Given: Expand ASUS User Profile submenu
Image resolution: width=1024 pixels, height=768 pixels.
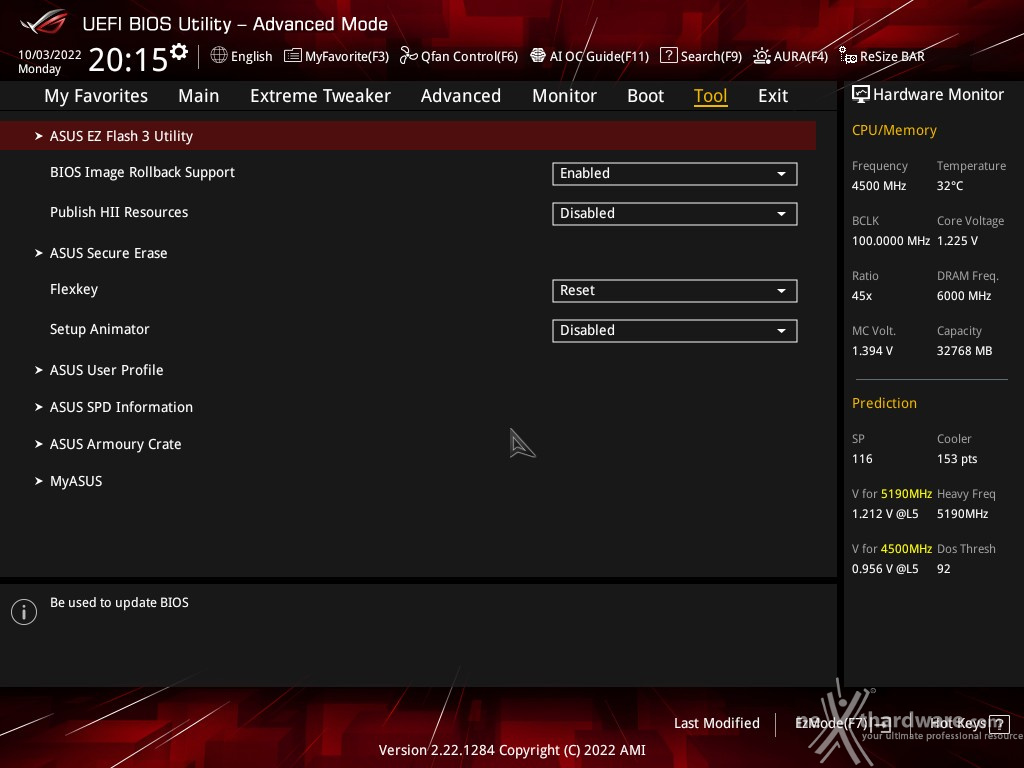Looking at the screenshot, I should pos(106,370).
